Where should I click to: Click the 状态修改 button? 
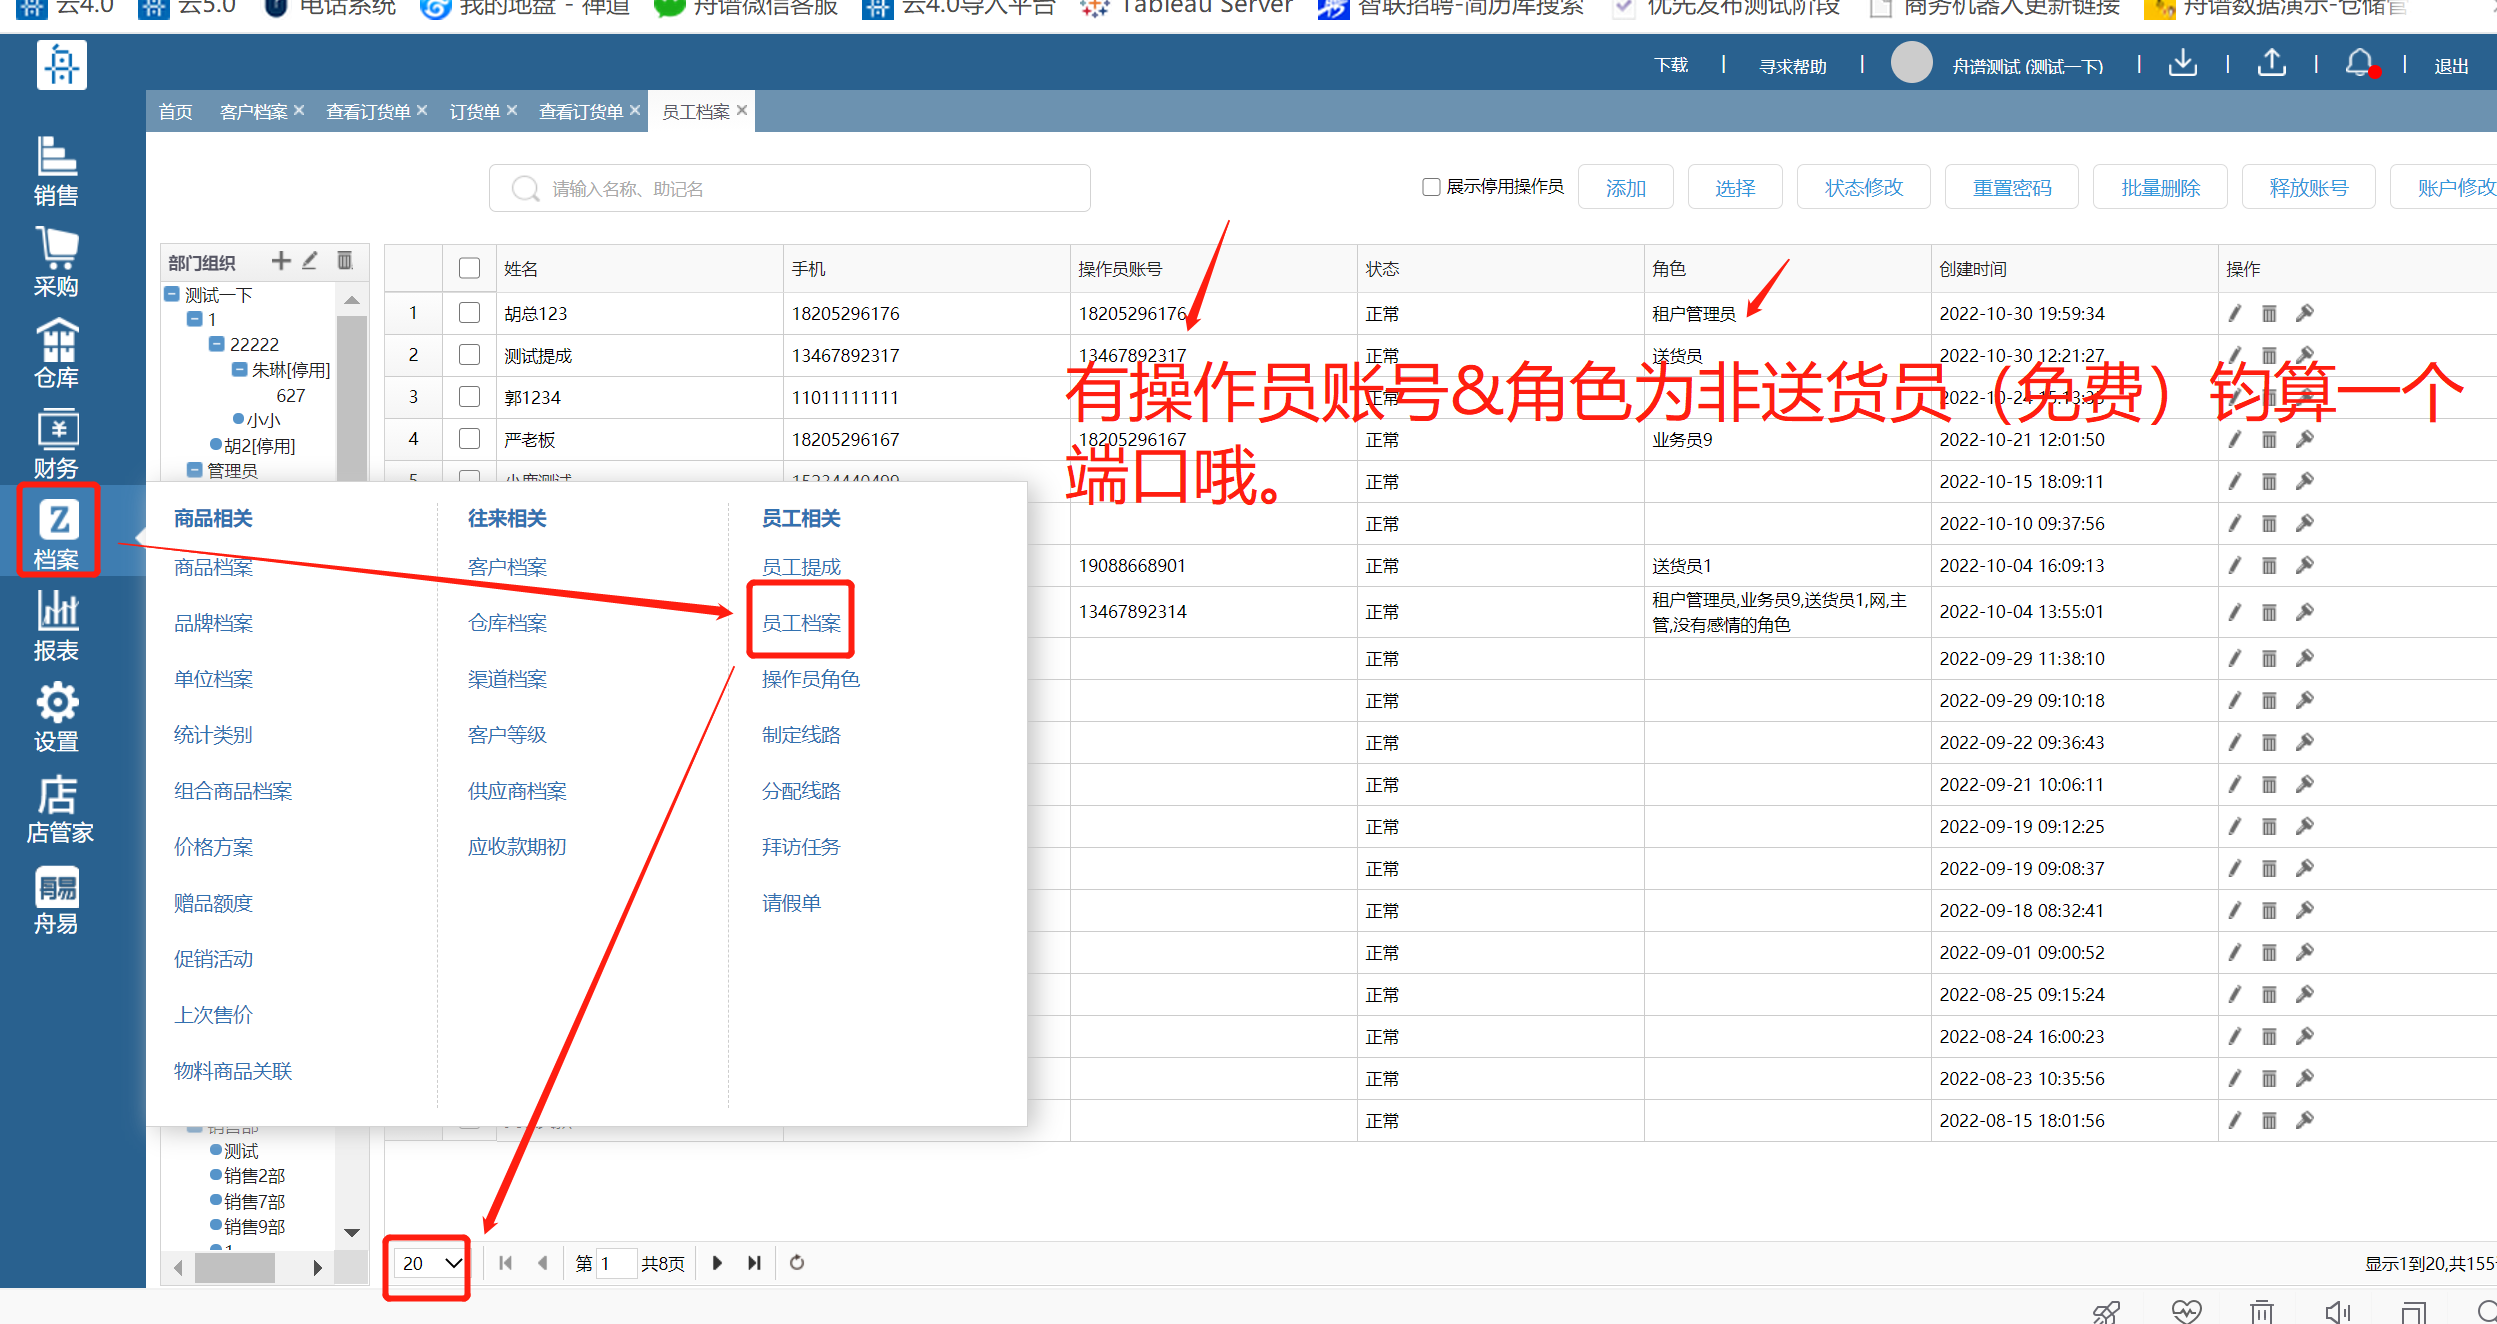click(x=1864, y=187)
